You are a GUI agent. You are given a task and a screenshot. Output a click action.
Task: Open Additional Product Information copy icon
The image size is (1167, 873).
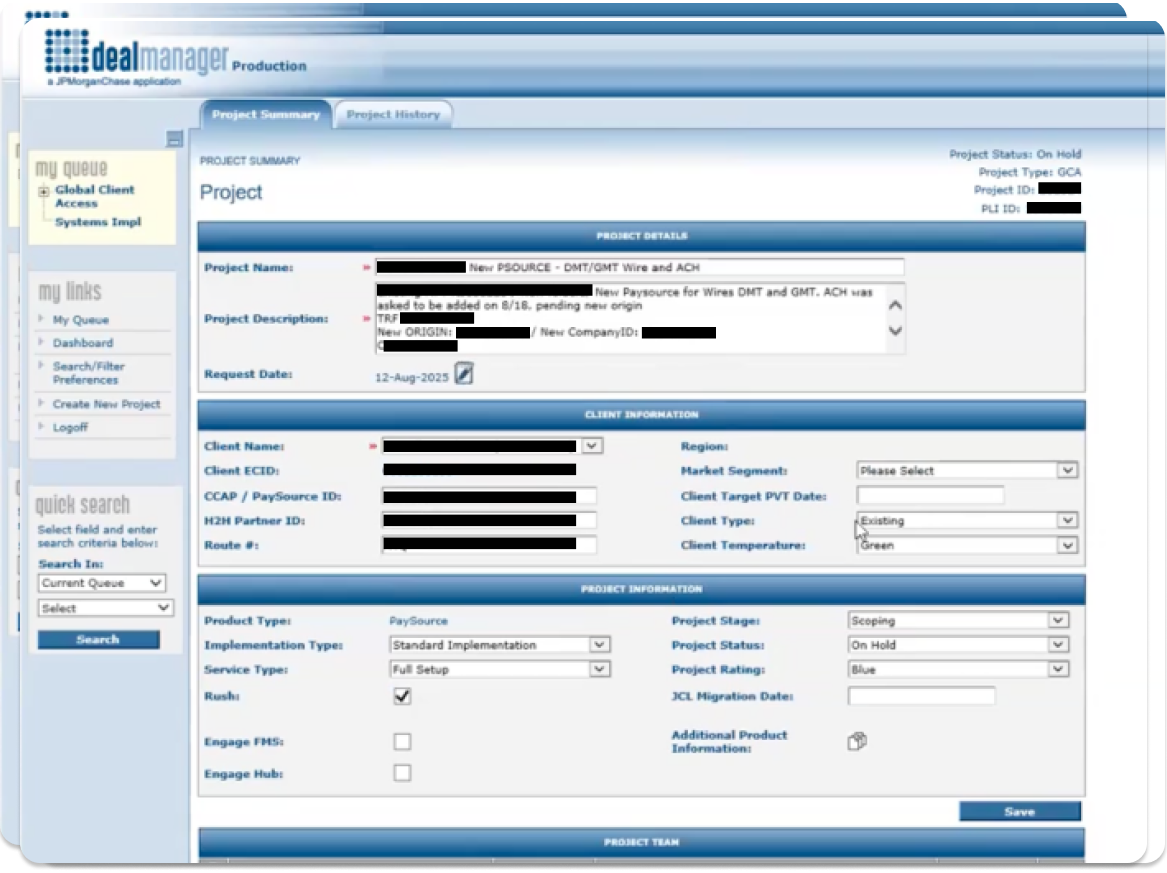(857, 741)
